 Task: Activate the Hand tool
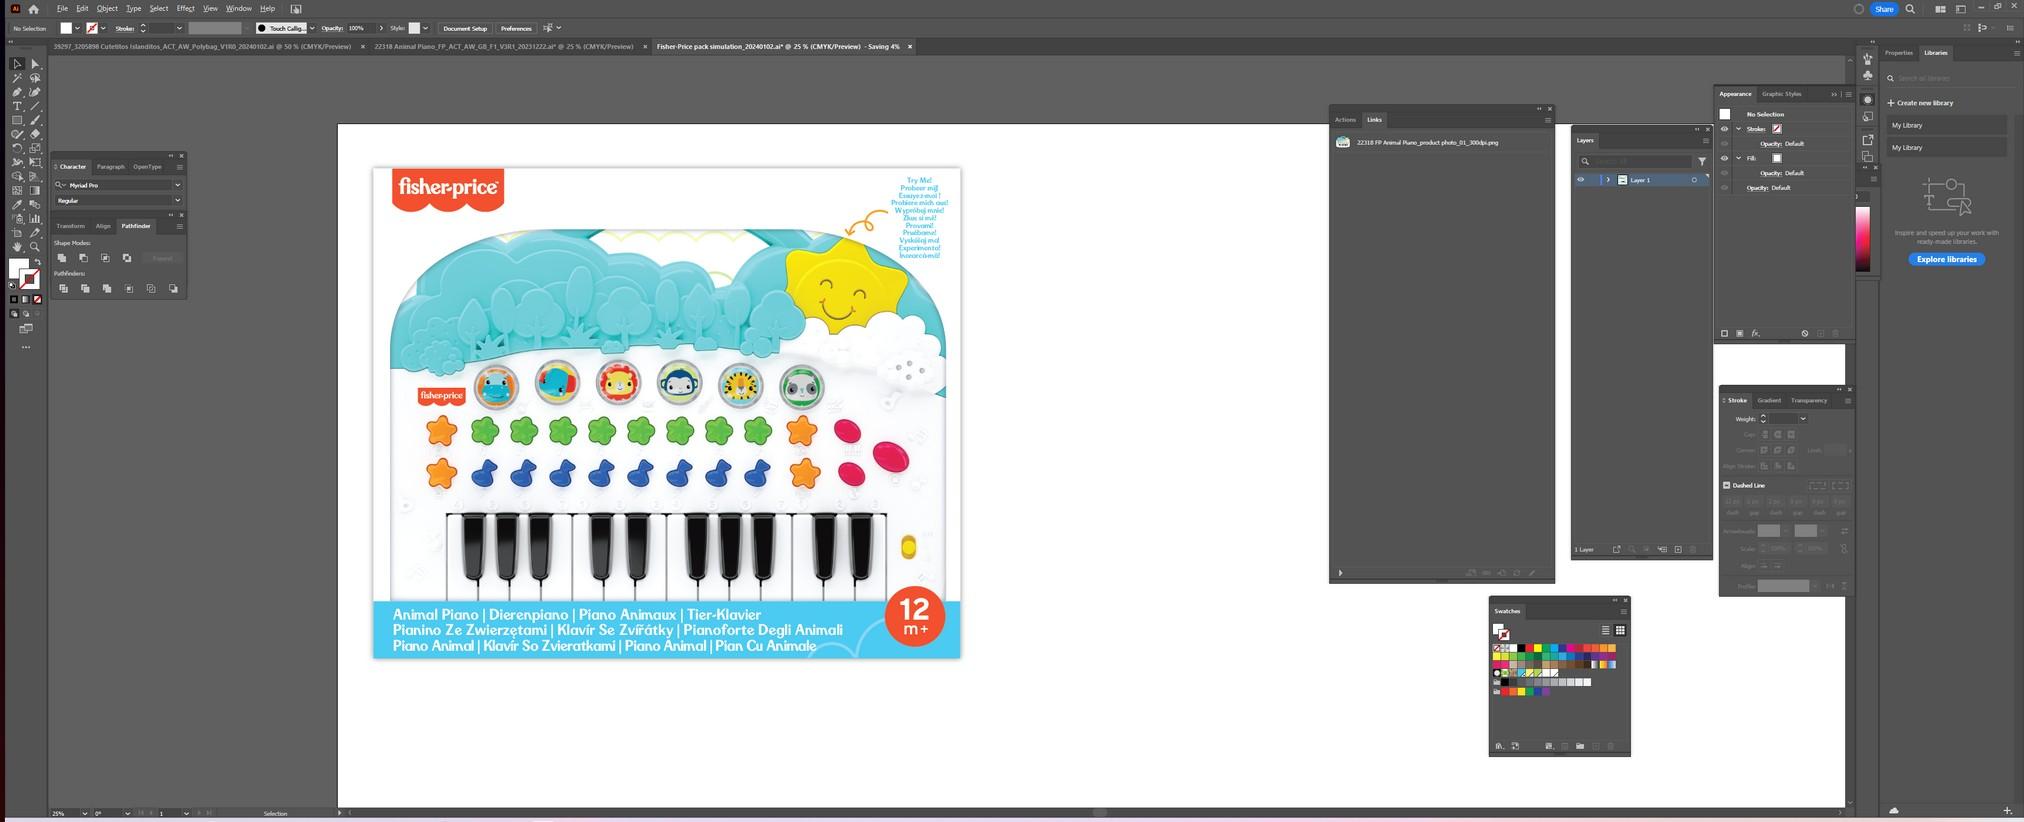[17, 246]
